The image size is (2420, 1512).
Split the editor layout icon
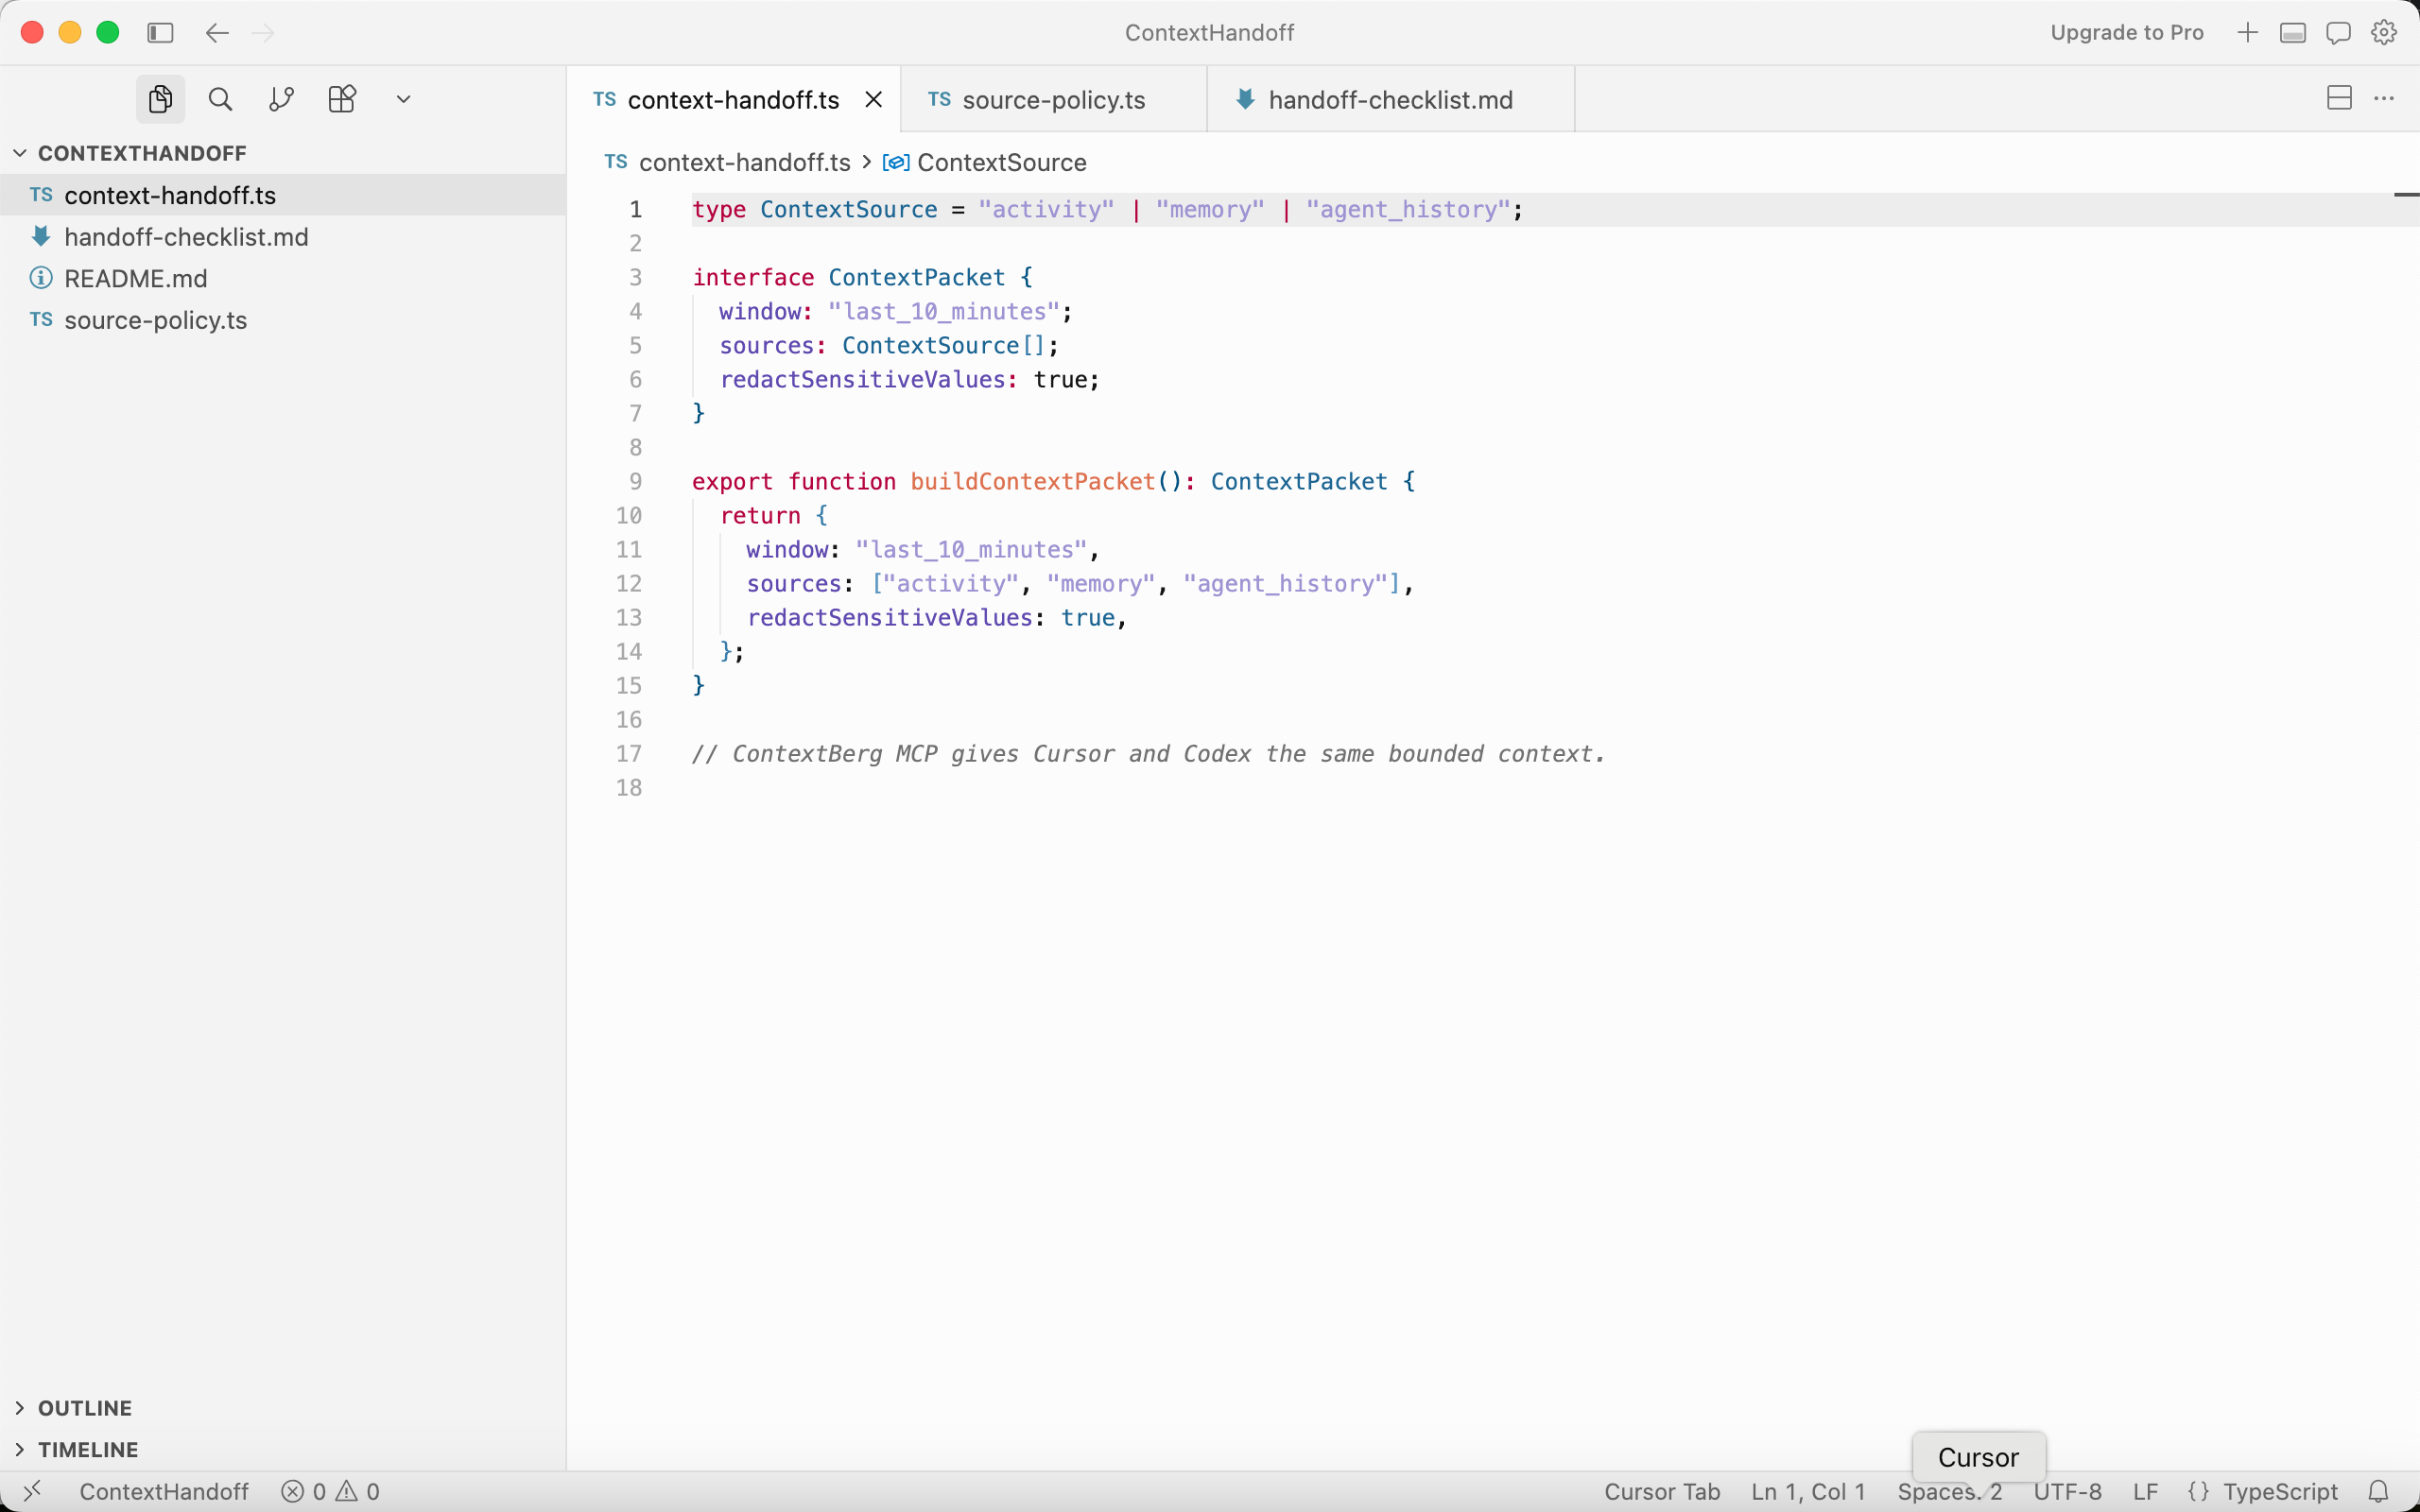[2339, 98]
